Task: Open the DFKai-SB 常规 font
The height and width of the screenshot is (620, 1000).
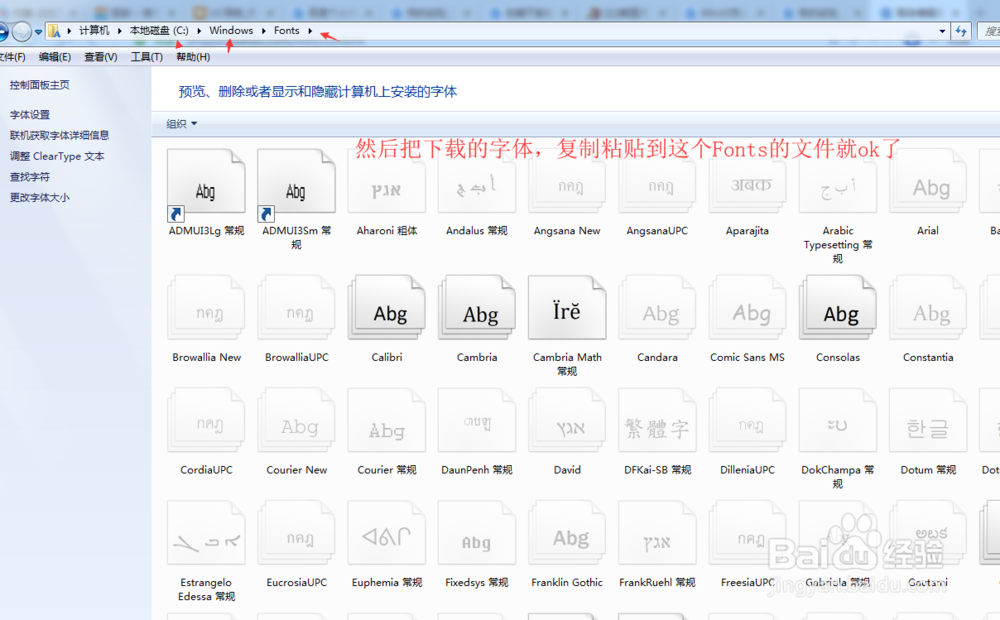Action: (656, 420)
